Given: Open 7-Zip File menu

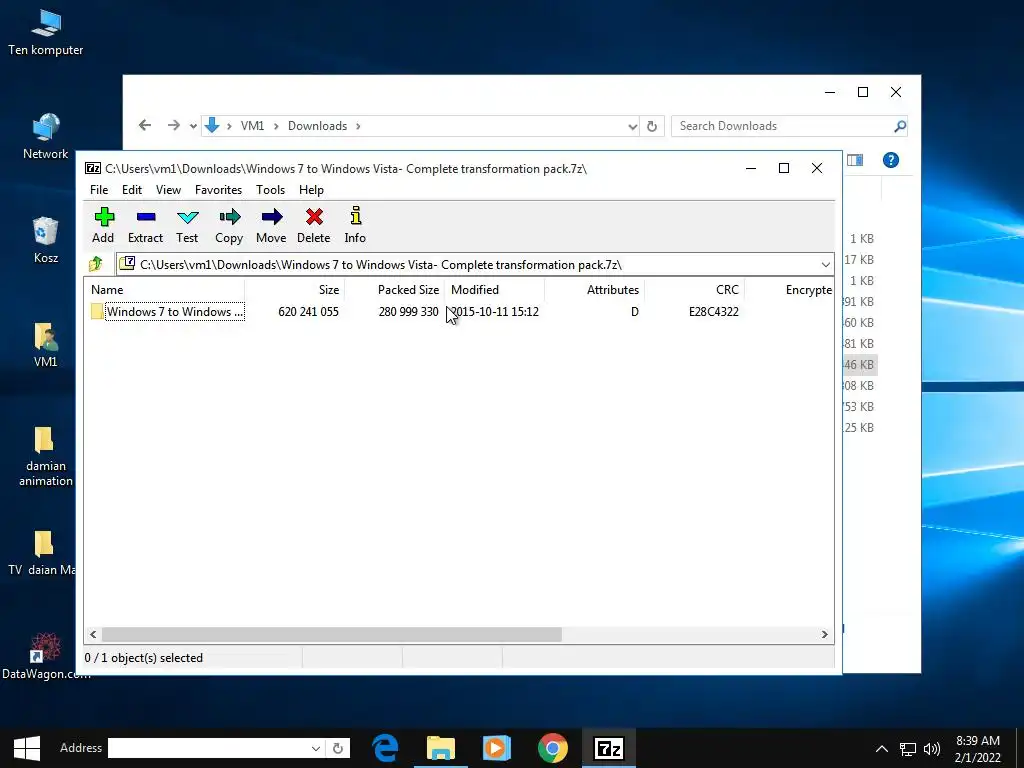Looking at the screenshot, I should (99, 190).
